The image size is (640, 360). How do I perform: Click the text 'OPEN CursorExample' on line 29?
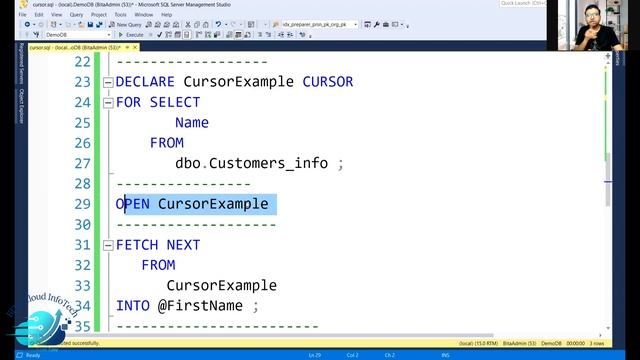(192, 204)
